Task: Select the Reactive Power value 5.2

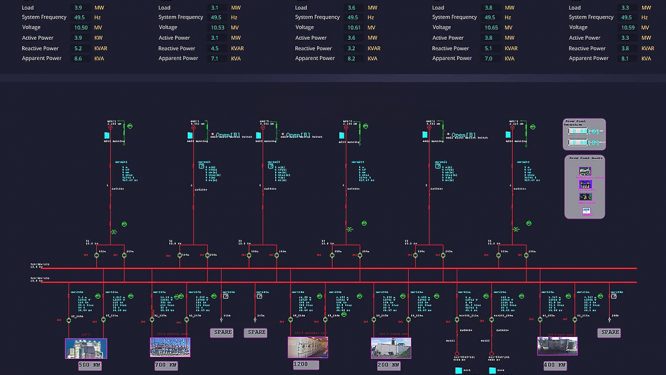Action: pos(78,48)
